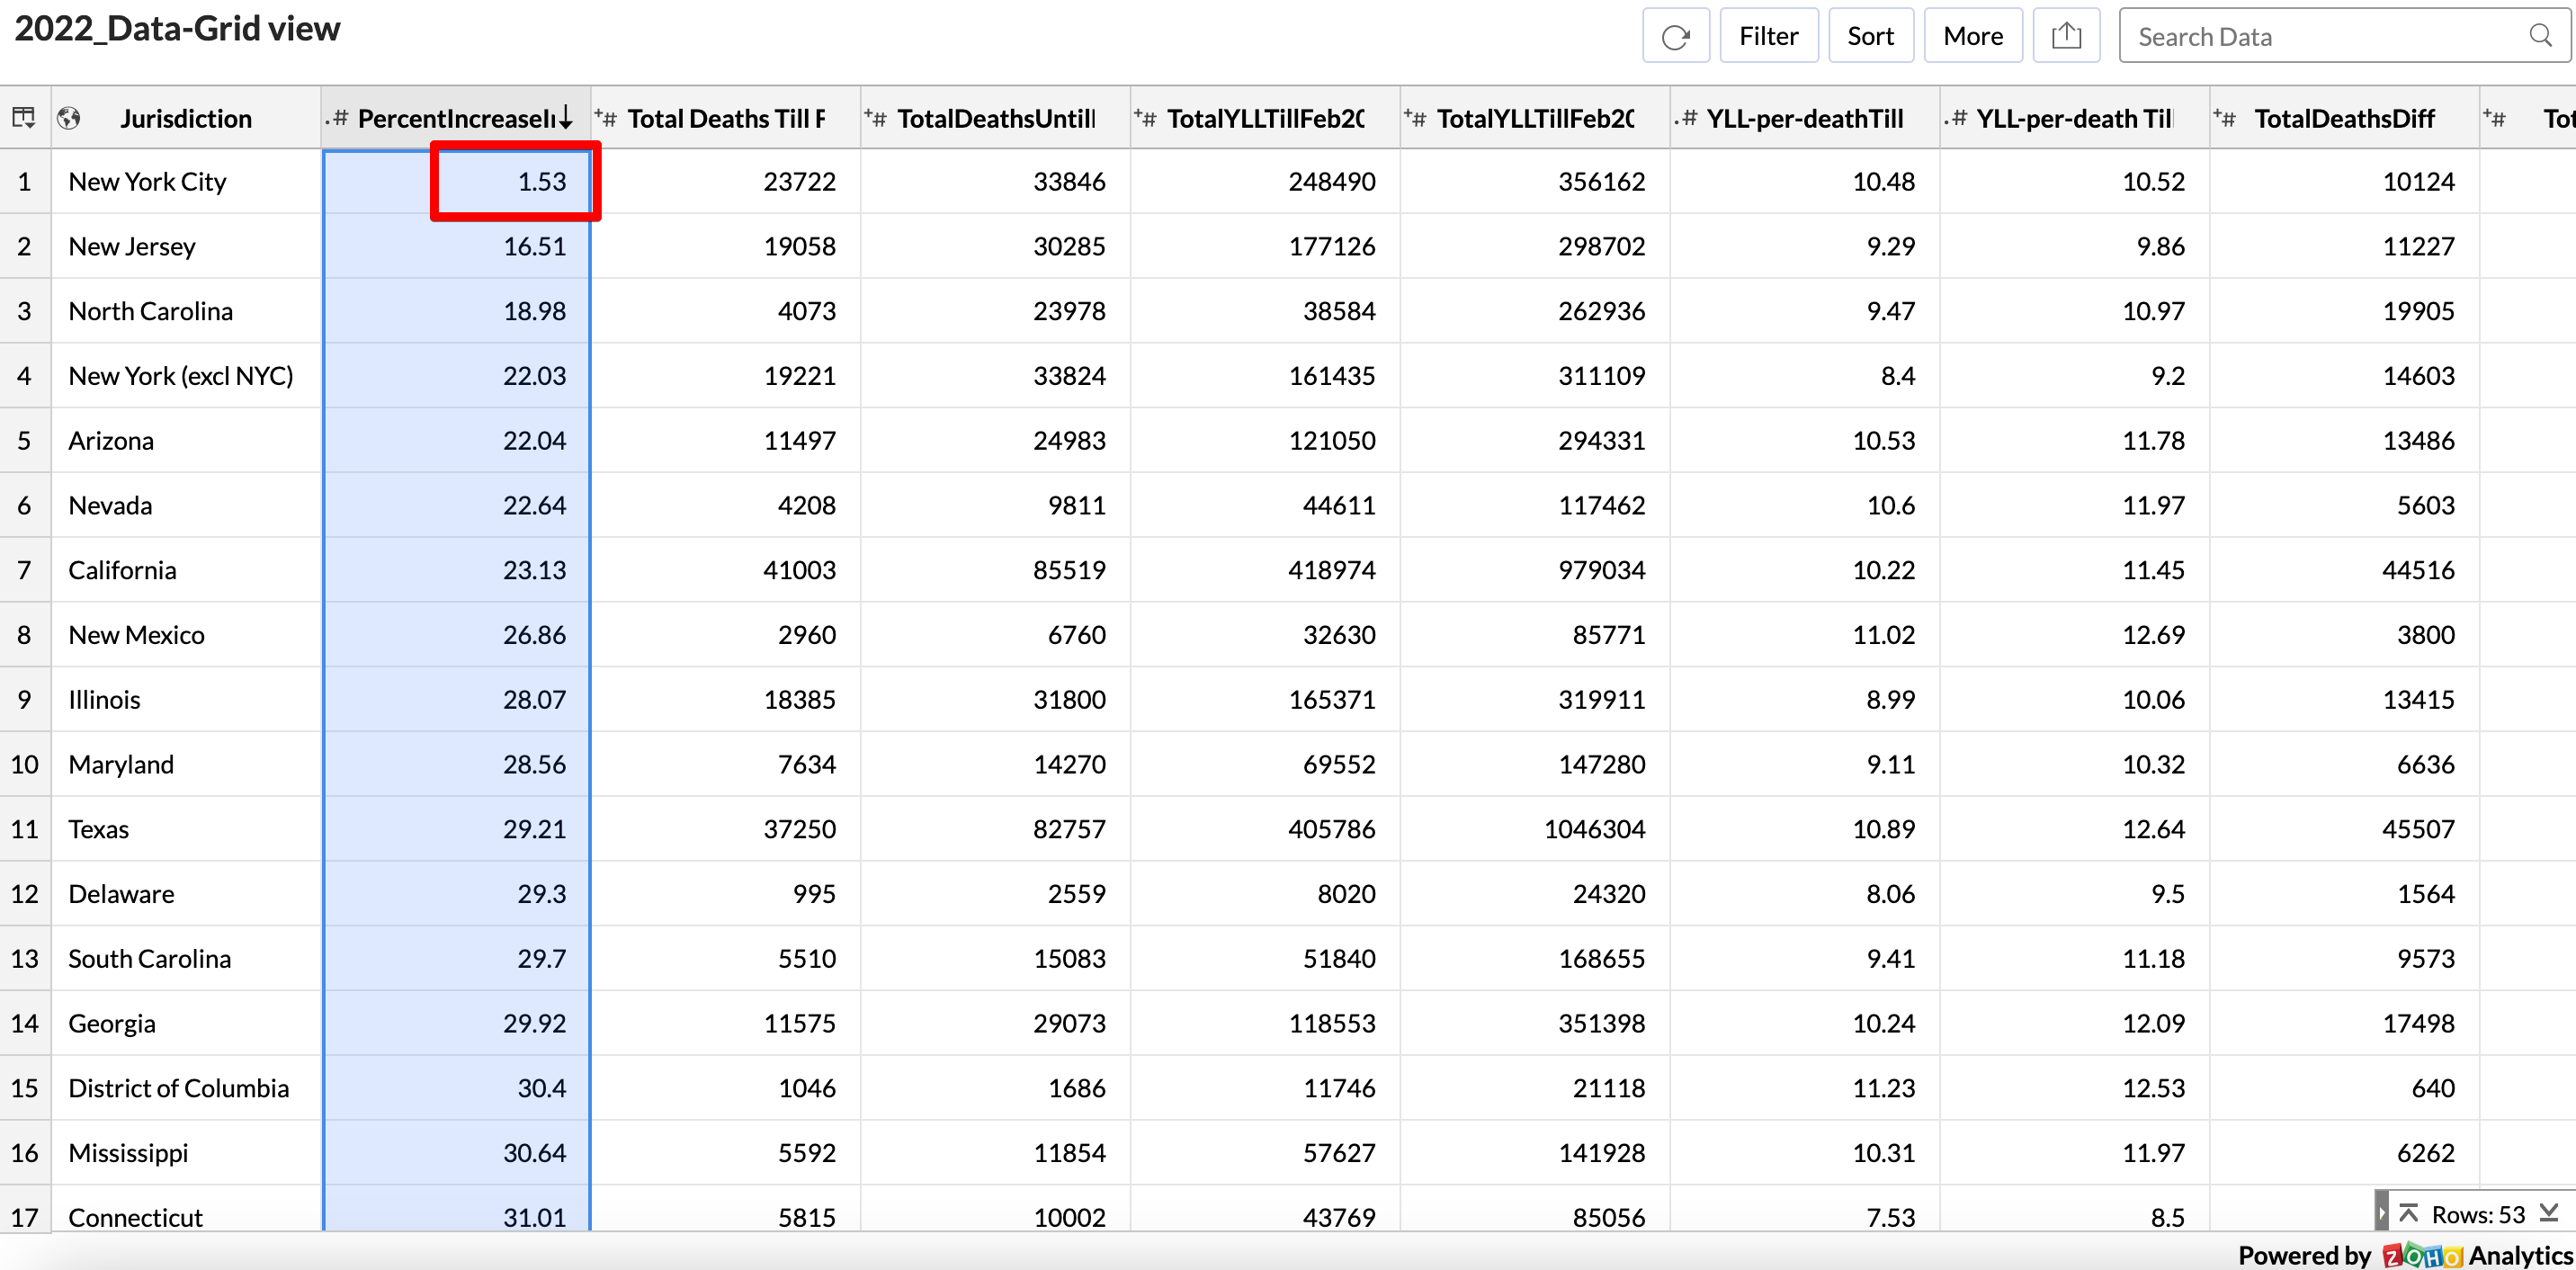2576x1270 pixels.
Task: Click the value 15083 in South Carolina row
Action: coord(1069,958)
